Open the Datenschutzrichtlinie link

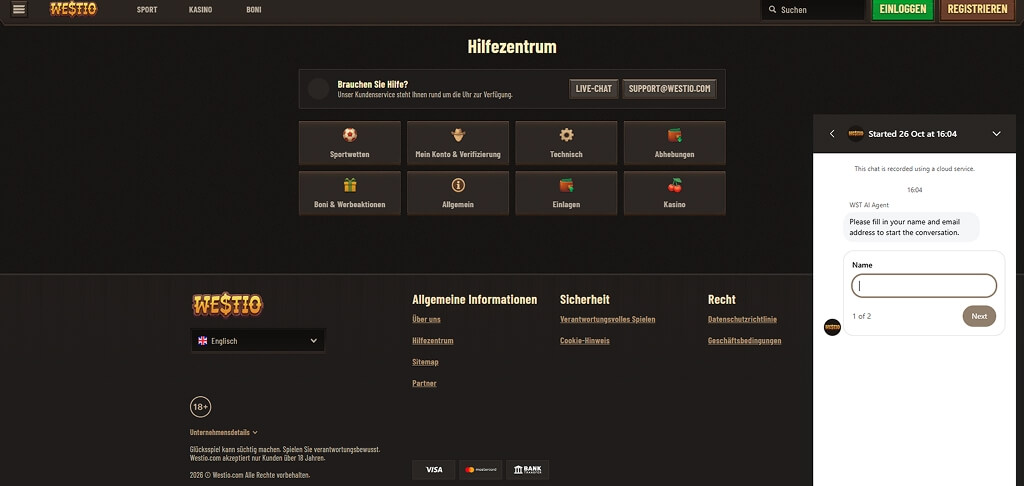click(743, 319)
